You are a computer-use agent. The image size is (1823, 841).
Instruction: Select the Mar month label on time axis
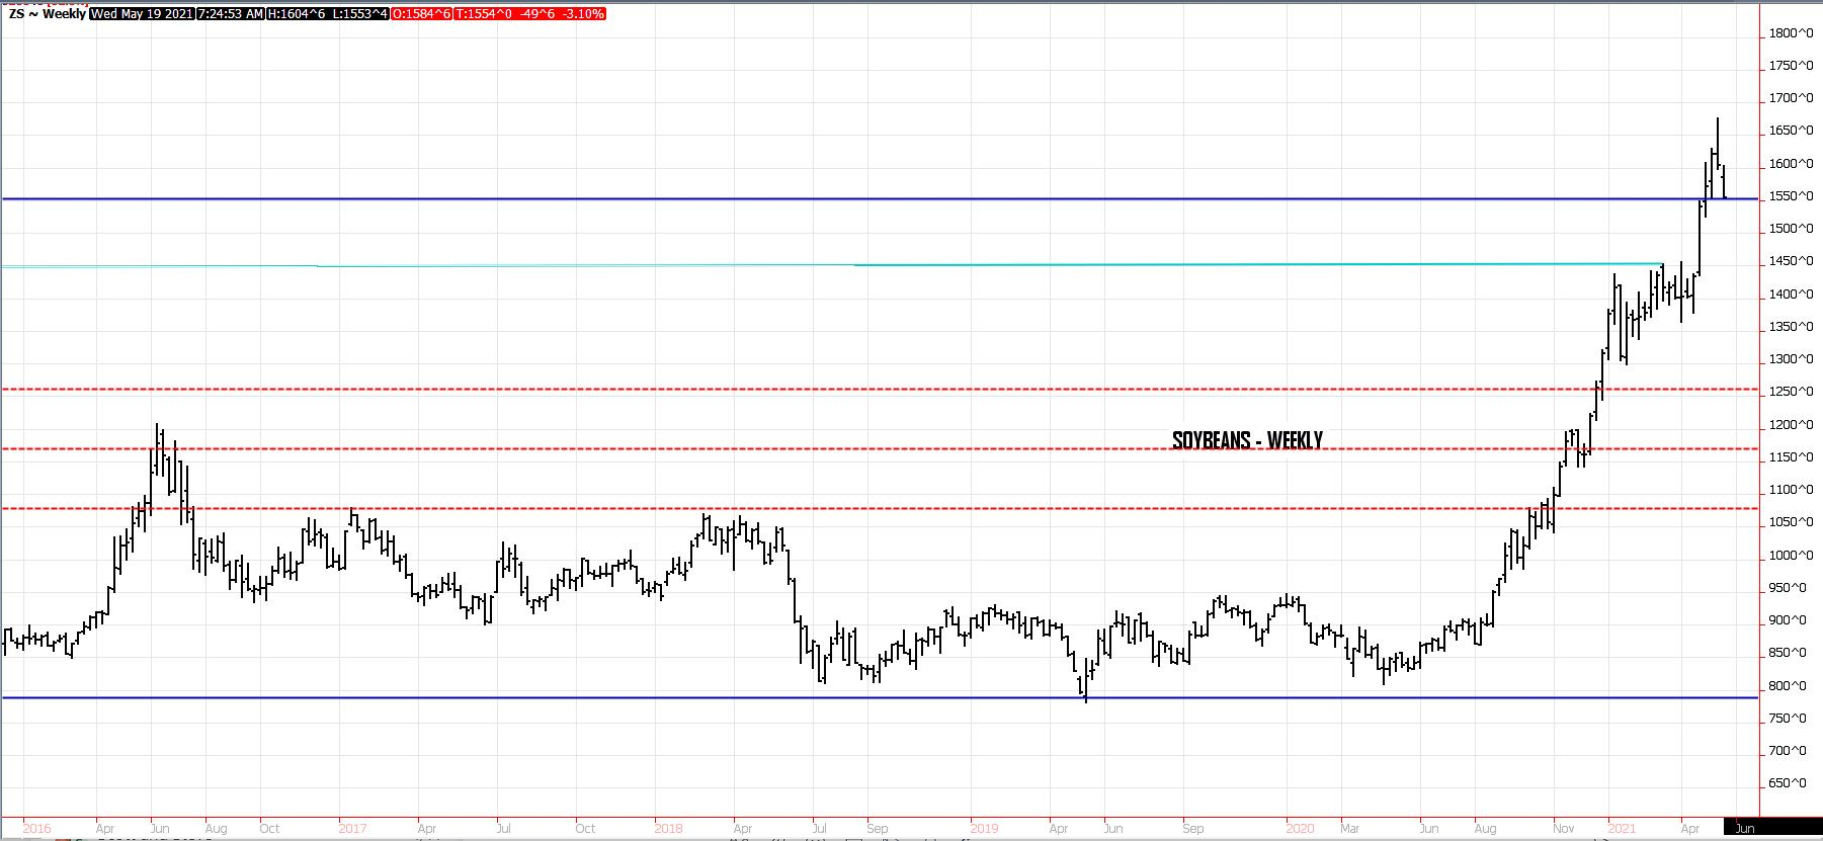pos(1351,828)
